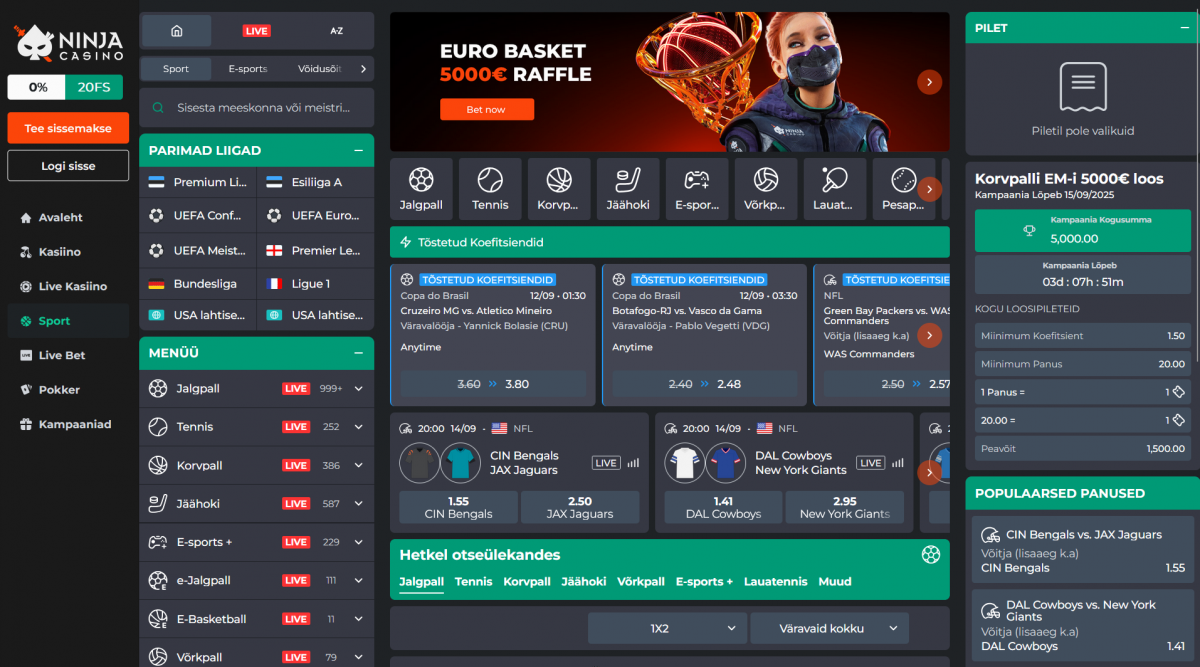Open the E-sport category icon
Viewport: 1200px width, 667px height.
tap(697, 188)
